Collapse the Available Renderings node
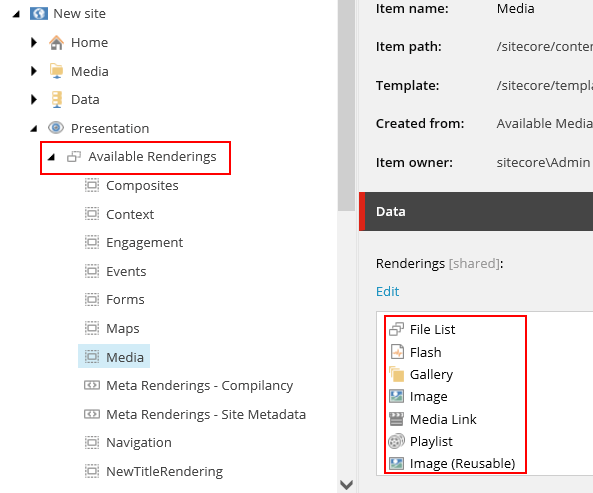Viewport: 593px width, 493px height. (51, 157)
